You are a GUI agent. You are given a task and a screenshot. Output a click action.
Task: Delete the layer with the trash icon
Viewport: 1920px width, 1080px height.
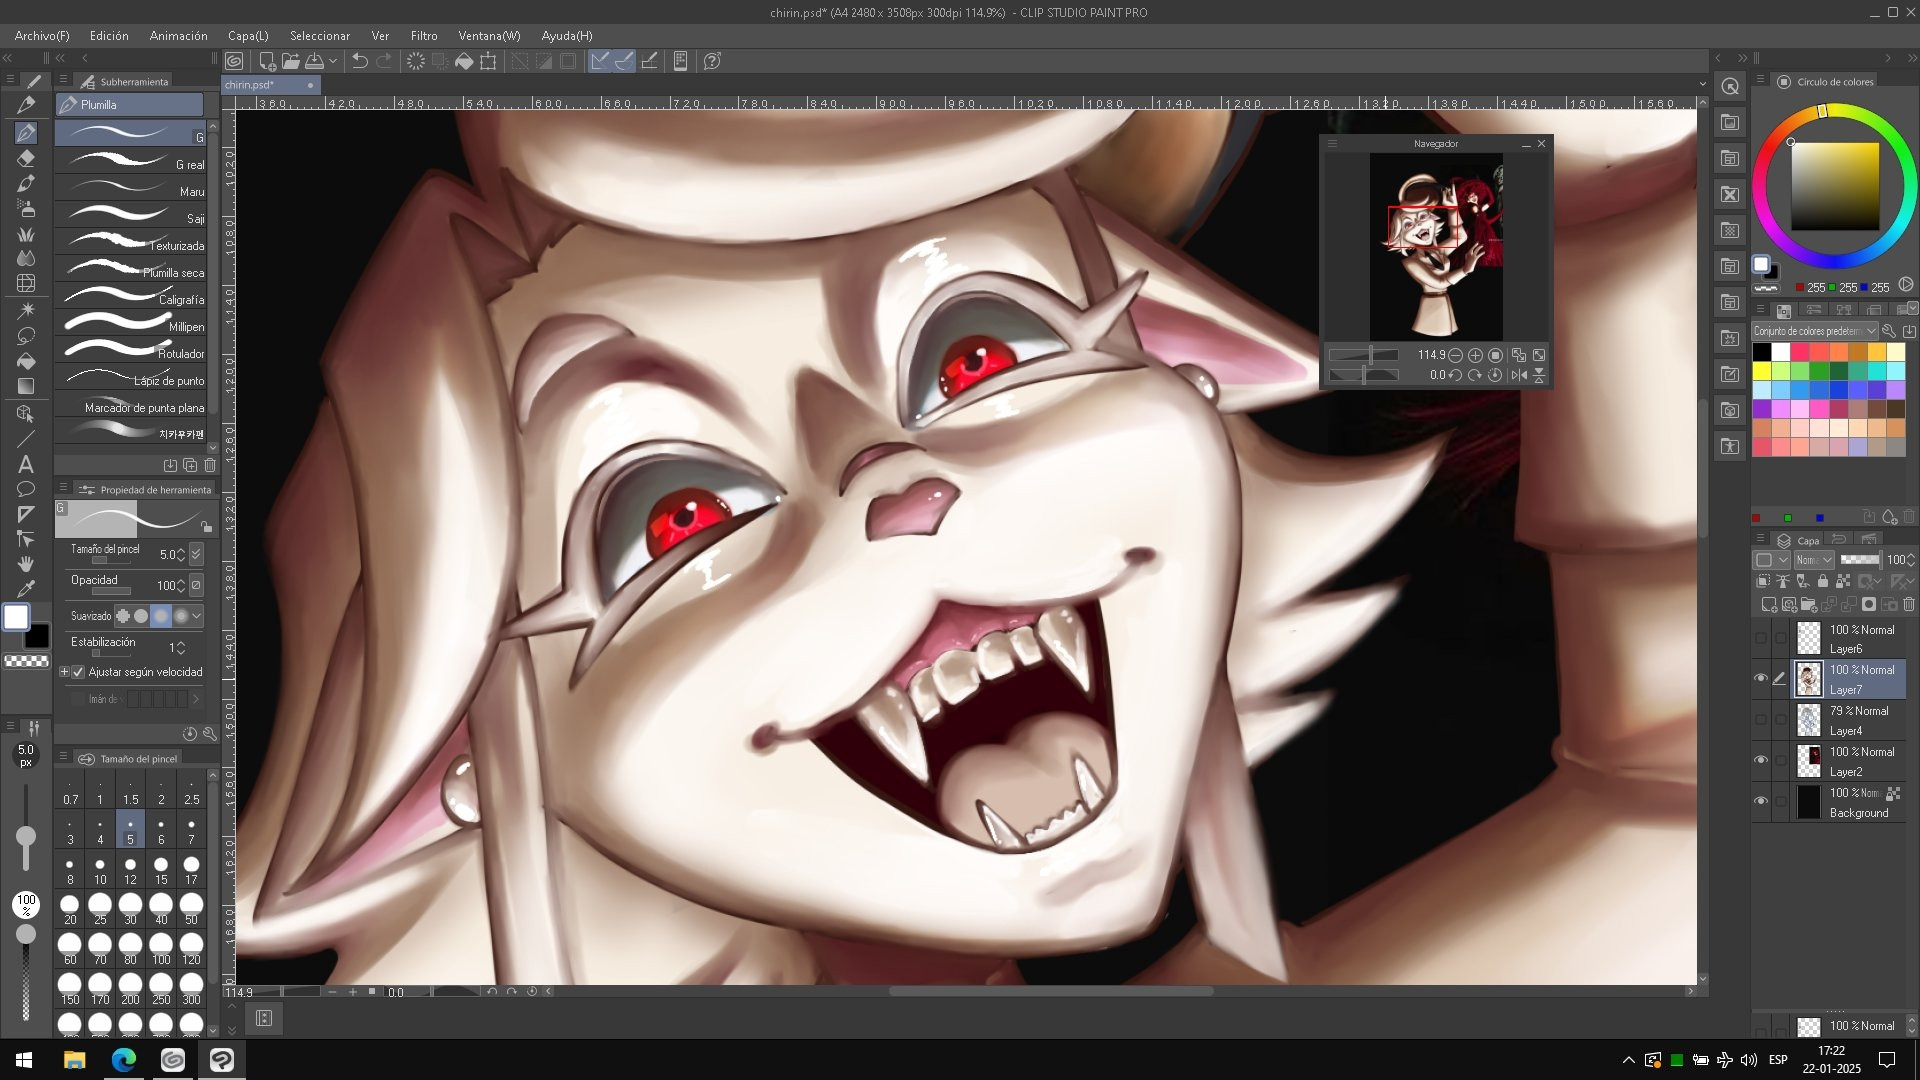click(1909, 605)
